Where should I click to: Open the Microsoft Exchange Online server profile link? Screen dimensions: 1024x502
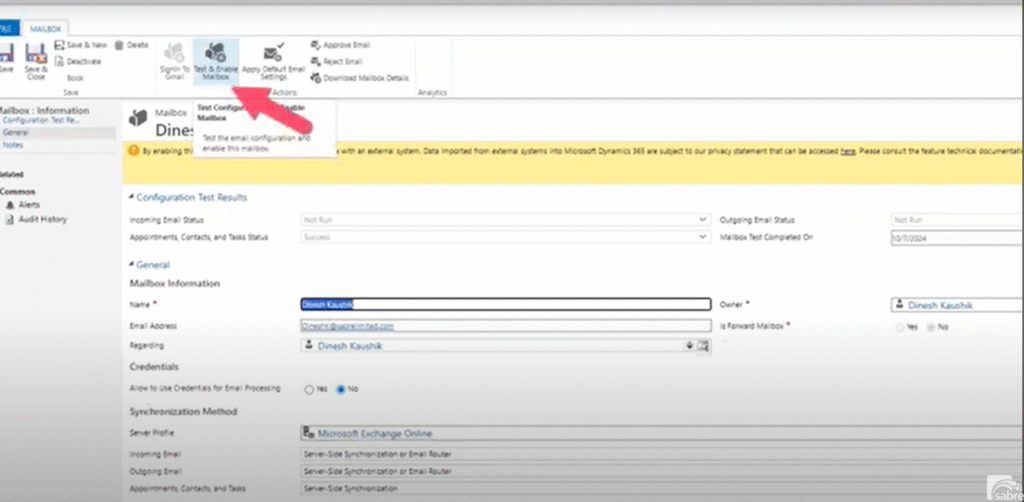click(375, 434)
